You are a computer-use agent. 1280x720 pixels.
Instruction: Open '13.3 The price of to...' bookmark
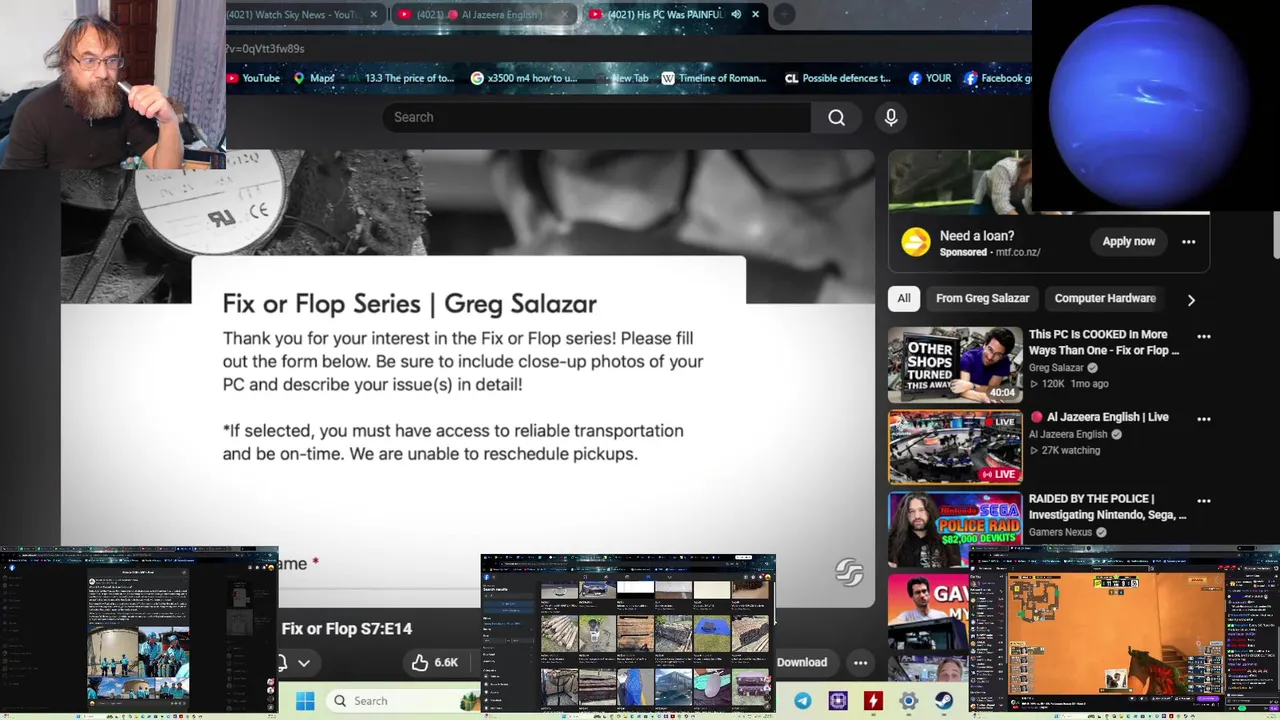(401, 78)
